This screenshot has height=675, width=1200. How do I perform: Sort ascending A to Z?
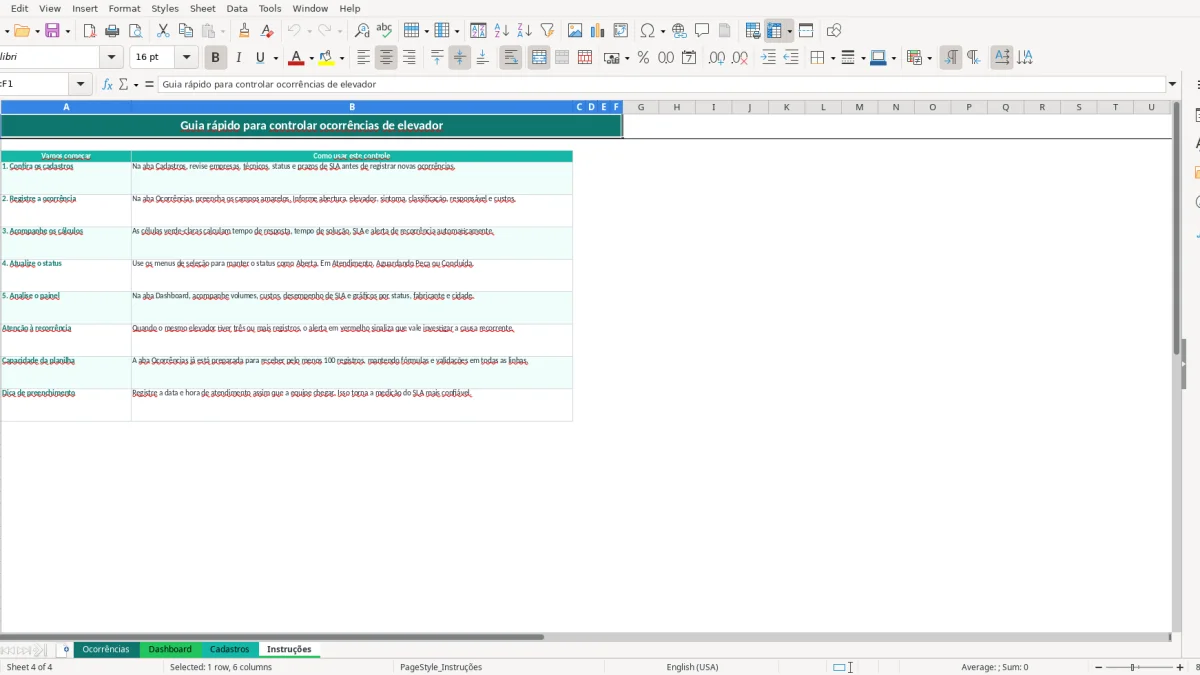(502, 31)
